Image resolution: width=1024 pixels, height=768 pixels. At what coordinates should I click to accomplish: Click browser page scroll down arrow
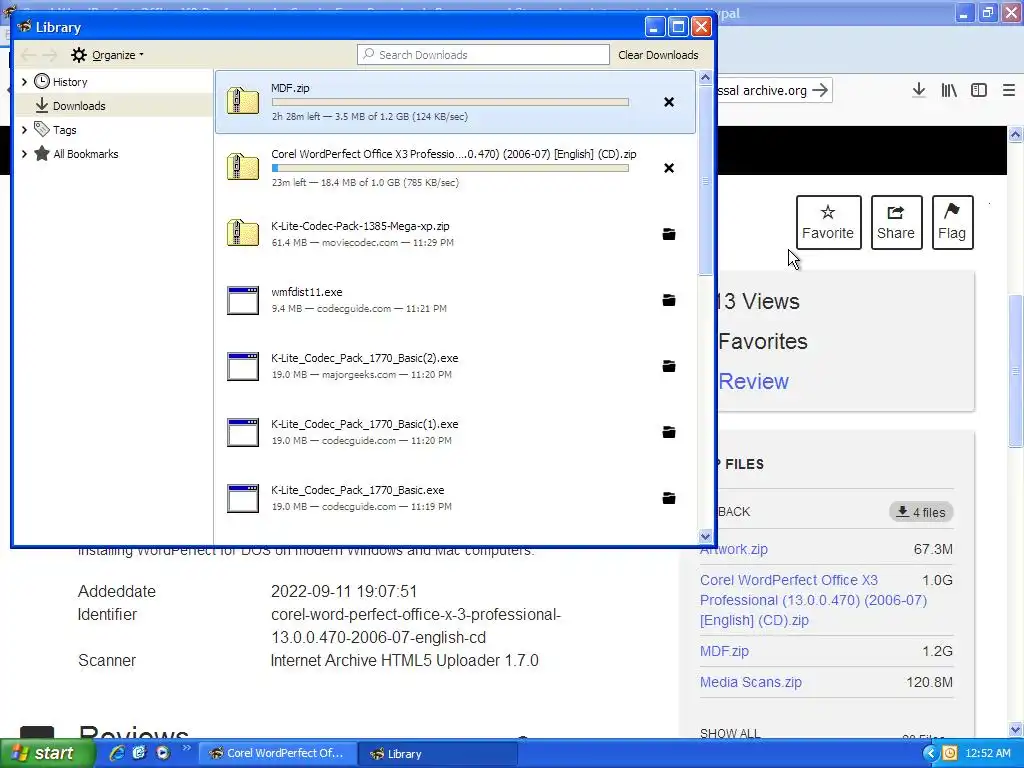pyautogui.click(x=1016, y=729)
